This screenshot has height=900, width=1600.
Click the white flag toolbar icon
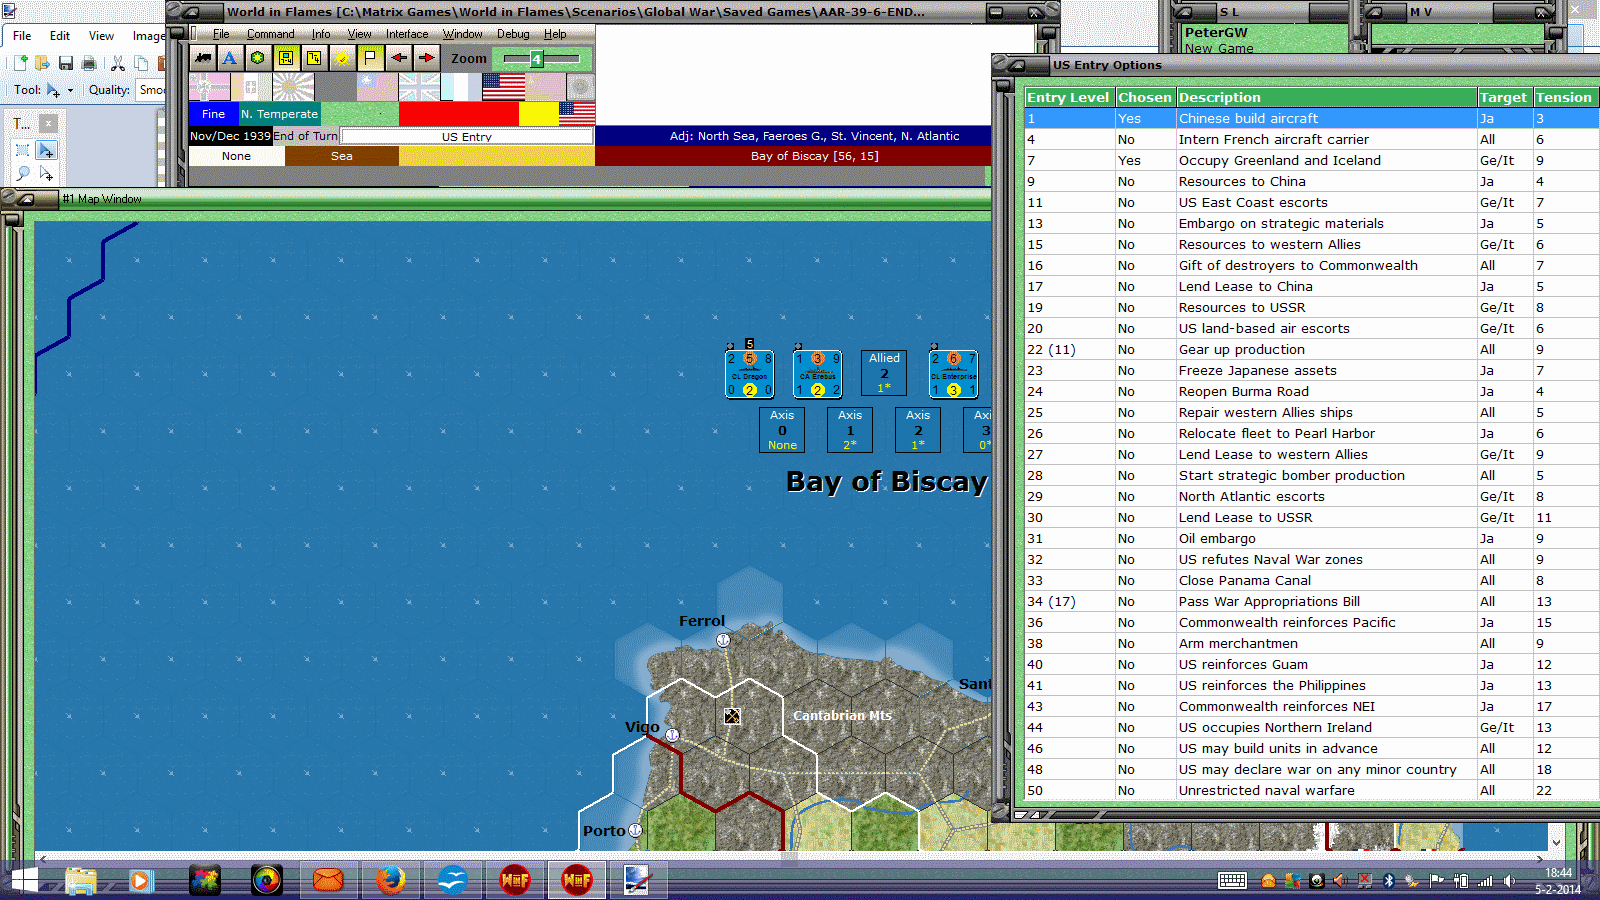370,58
